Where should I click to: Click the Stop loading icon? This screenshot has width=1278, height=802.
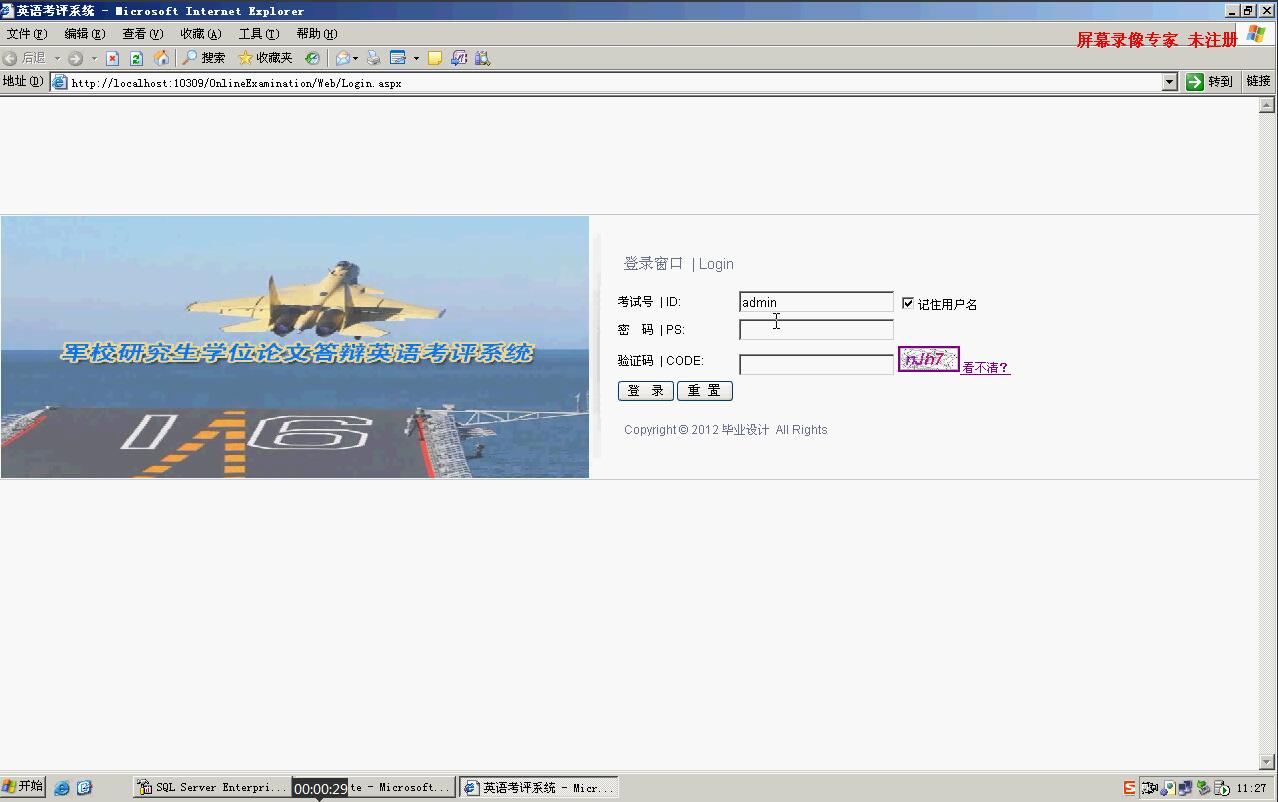113,58
